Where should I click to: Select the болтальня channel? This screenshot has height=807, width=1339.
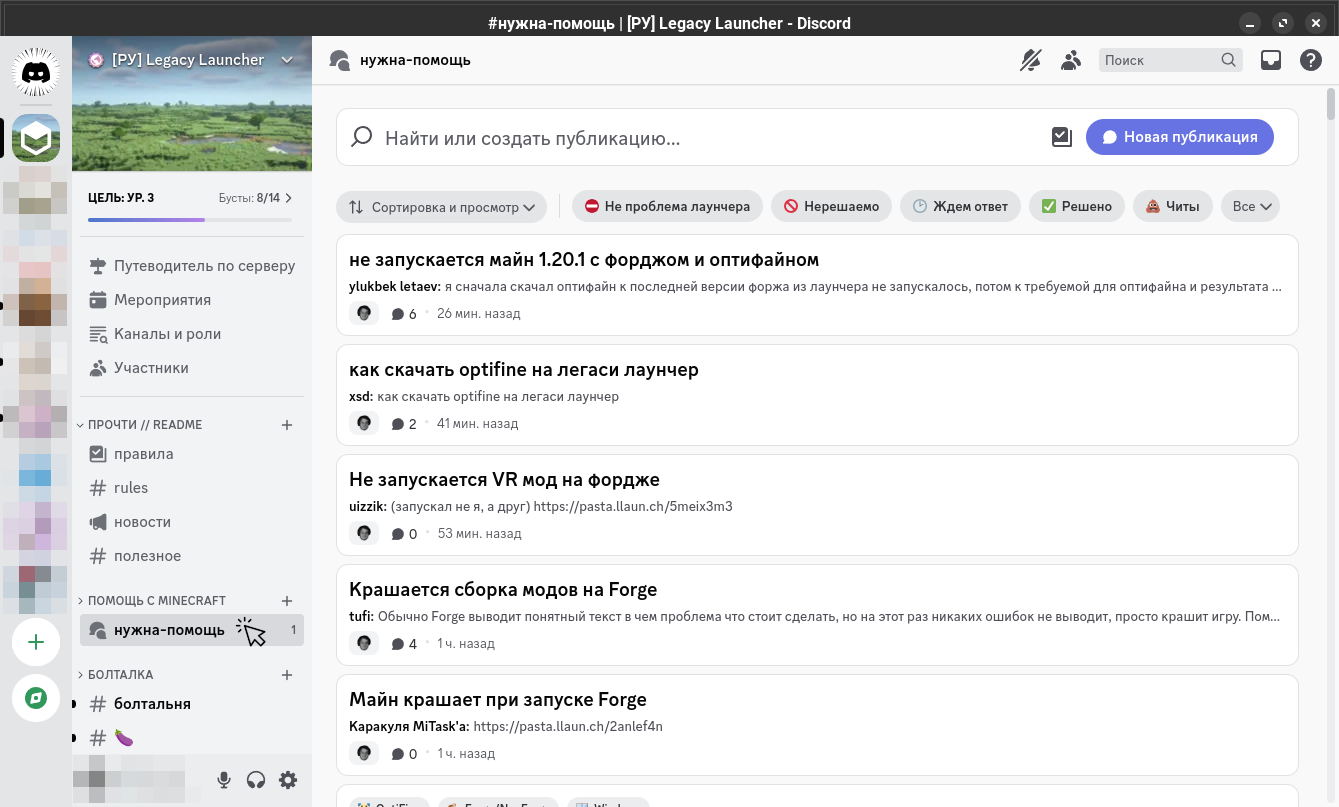click(152, 704)
